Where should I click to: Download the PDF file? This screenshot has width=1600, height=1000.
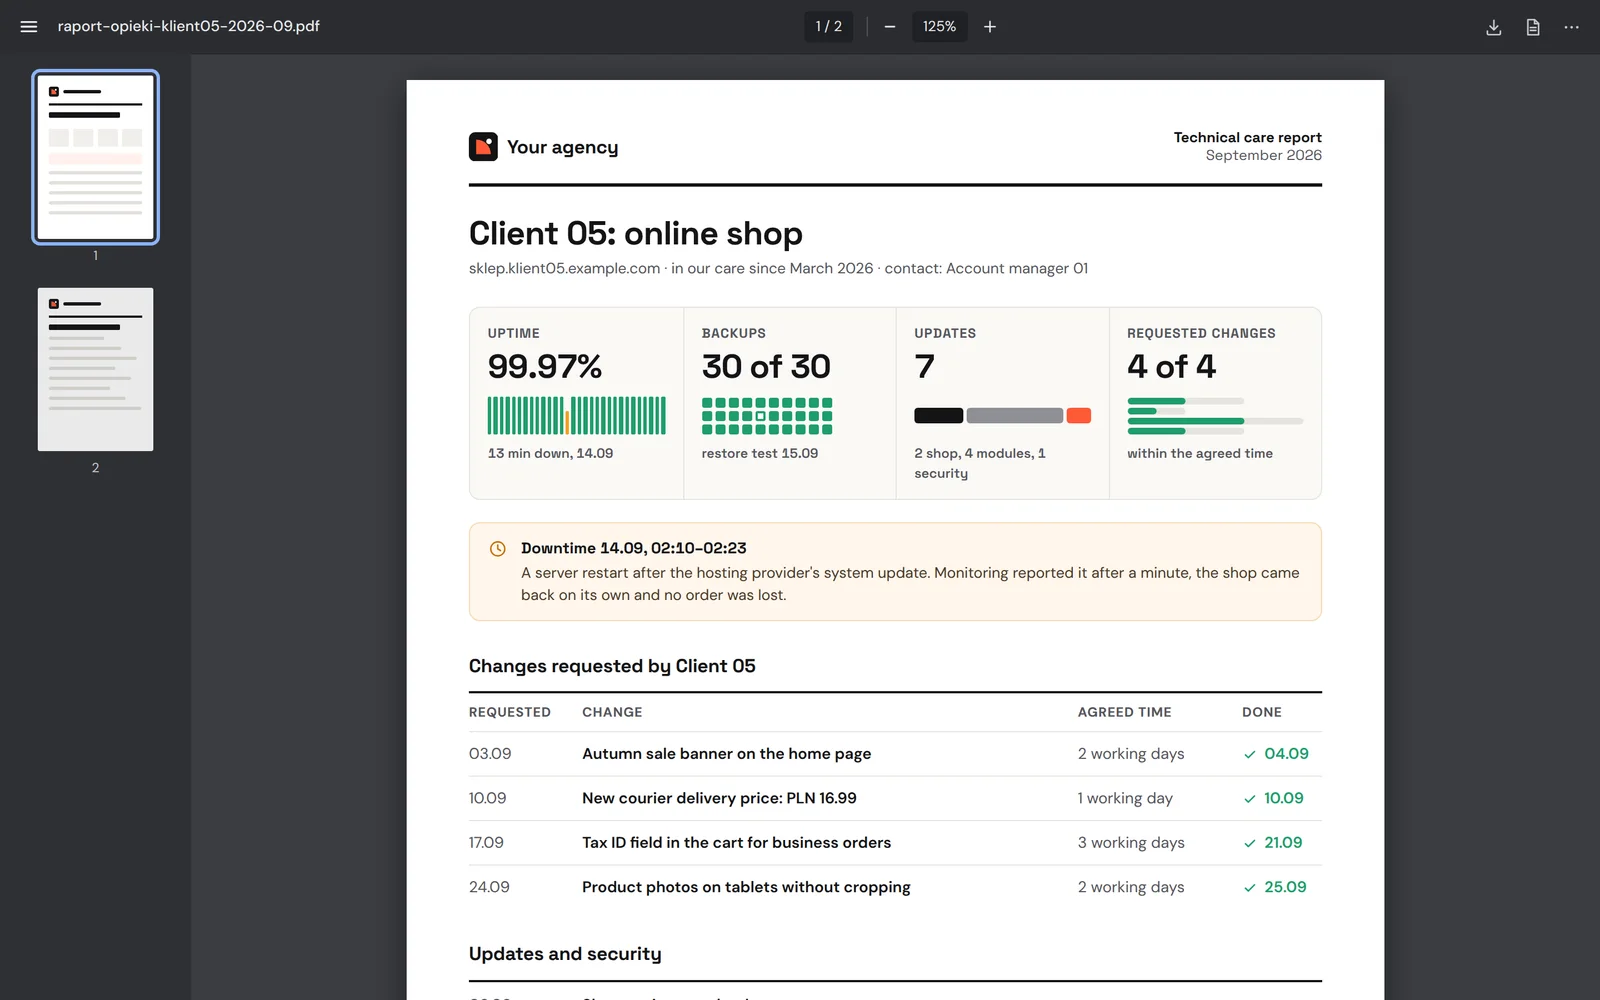coord(1494,27)
